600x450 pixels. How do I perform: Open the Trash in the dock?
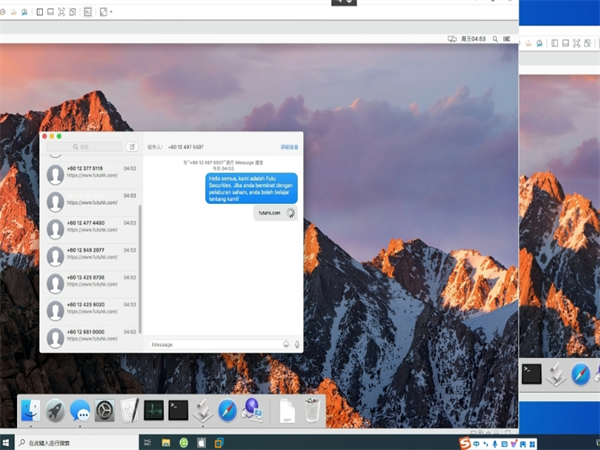click(x=312, y=409)
